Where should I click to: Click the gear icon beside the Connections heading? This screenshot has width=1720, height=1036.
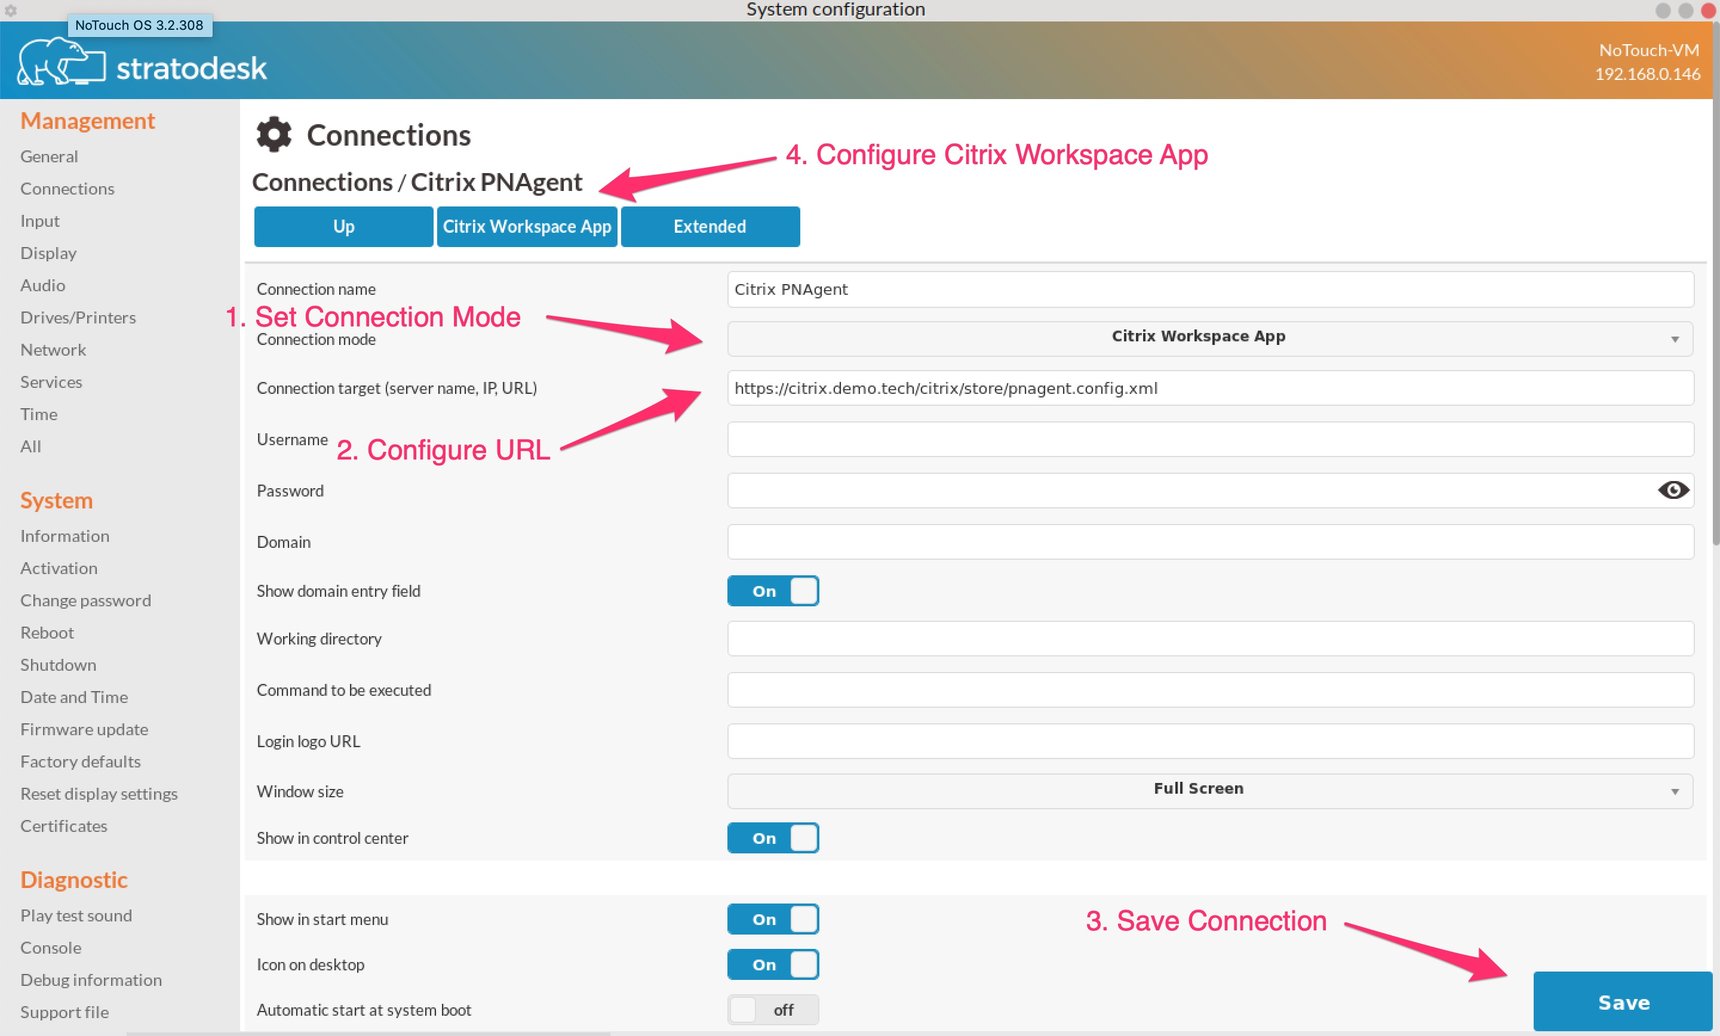[273, 134]
